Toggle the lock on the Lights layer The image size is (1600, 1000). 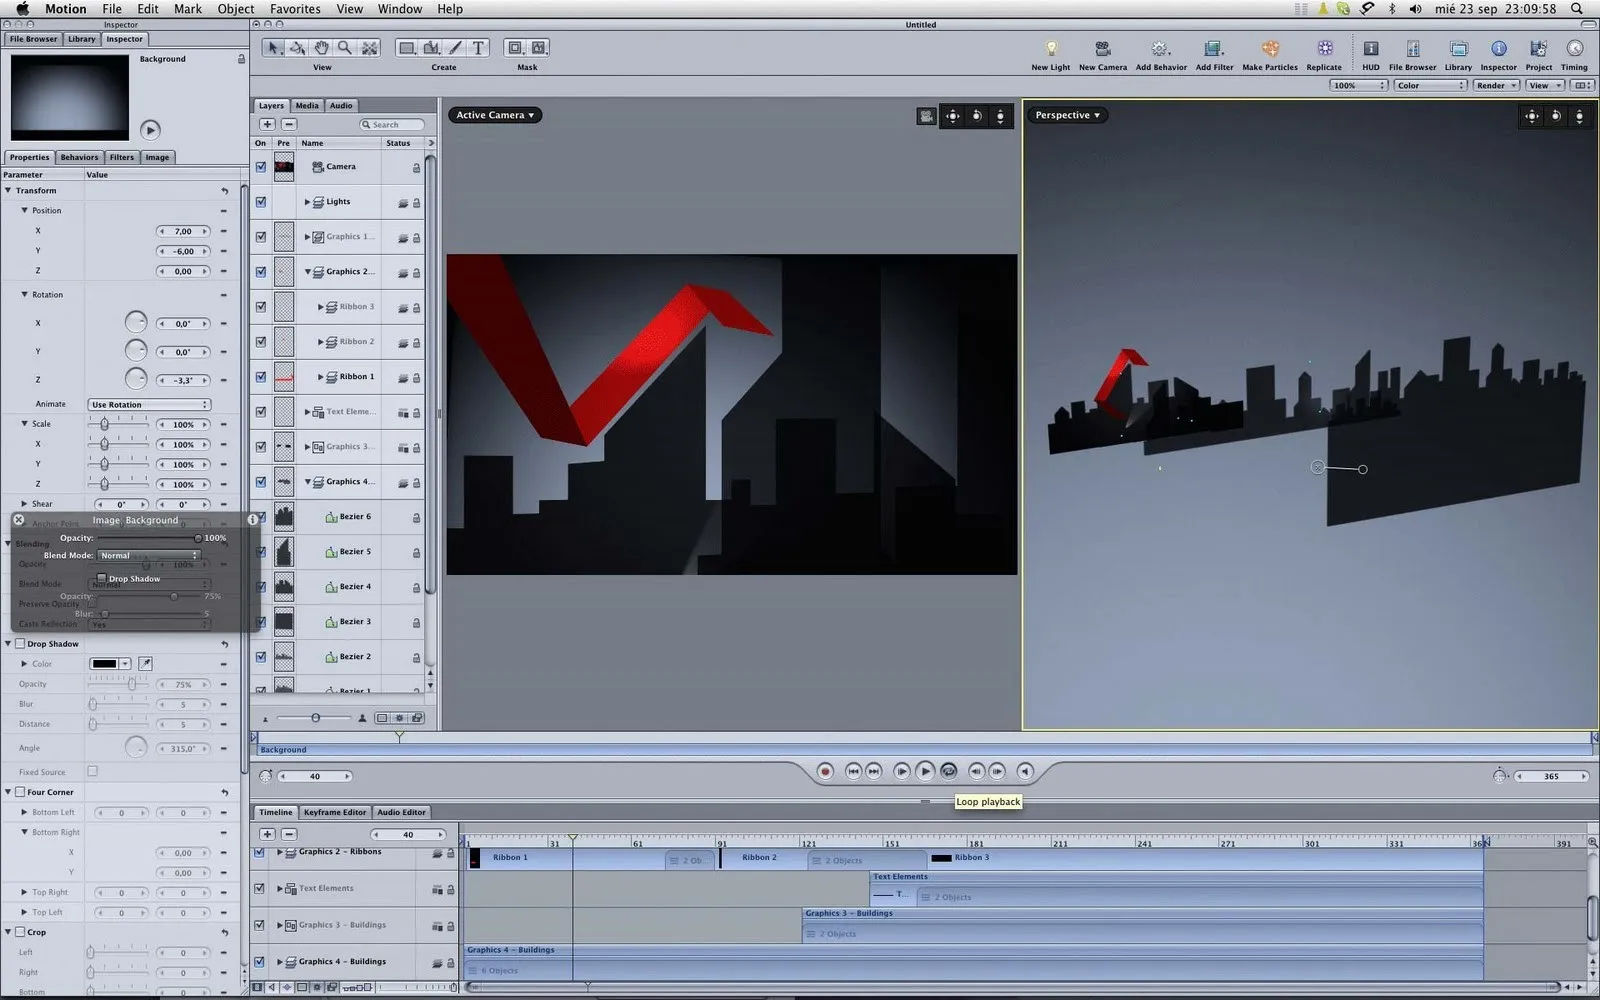[417, 203]
